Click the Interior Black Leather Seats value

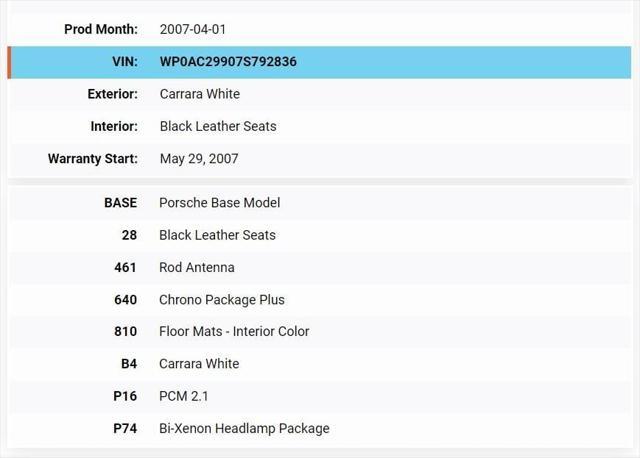tap(218, 126)
